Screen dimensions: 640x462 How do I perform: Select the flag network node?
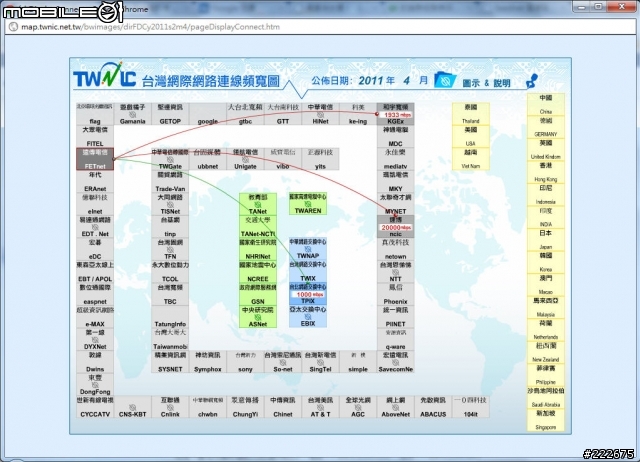95,114
